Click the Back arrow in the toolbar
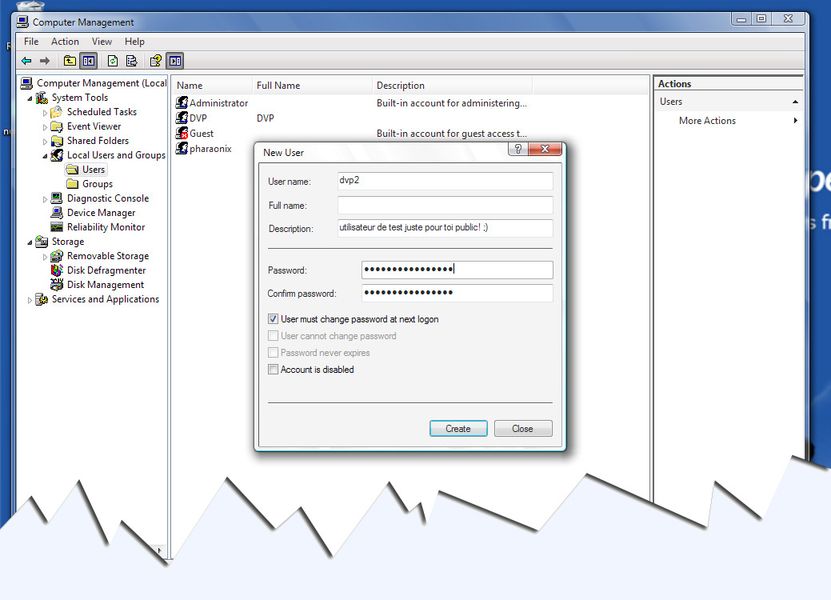 [26, 61]
